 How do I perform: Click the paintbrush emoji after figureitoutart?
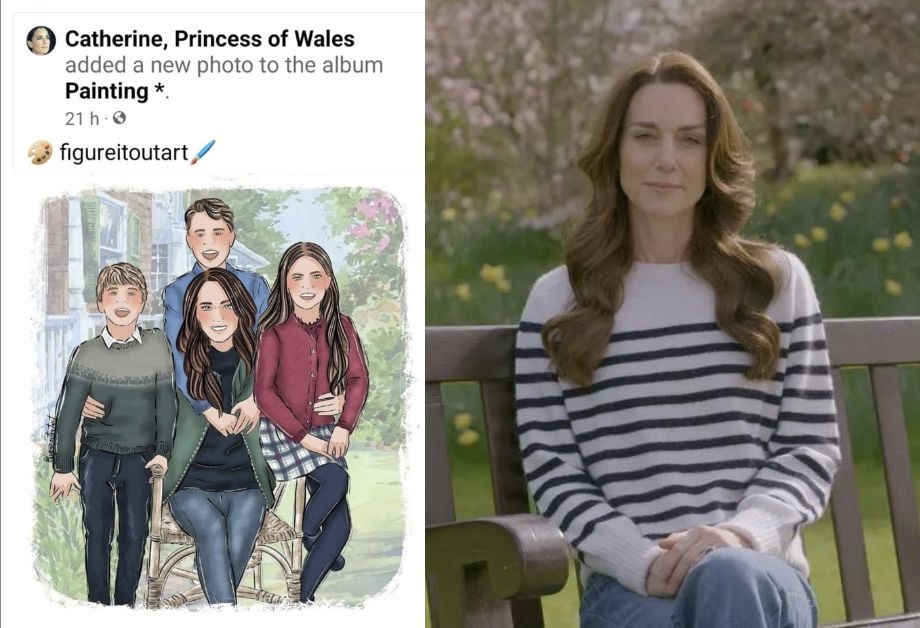203,152
